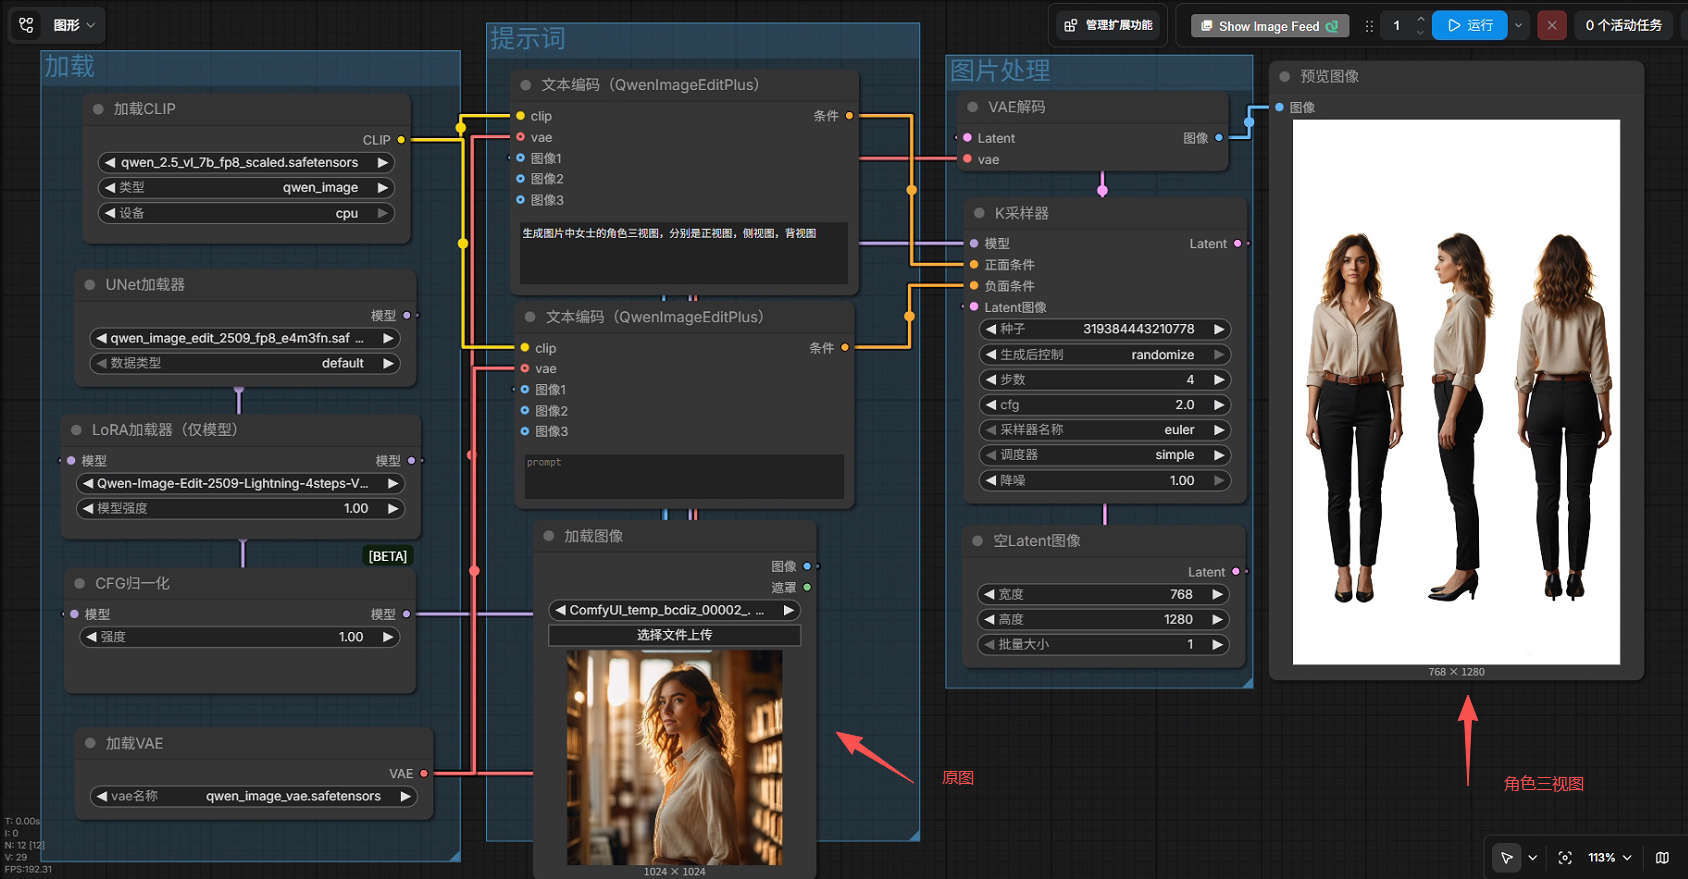Toggle the minimap icon
This screenshot has height=879, width=1688.
click(x=1662, y=858)
